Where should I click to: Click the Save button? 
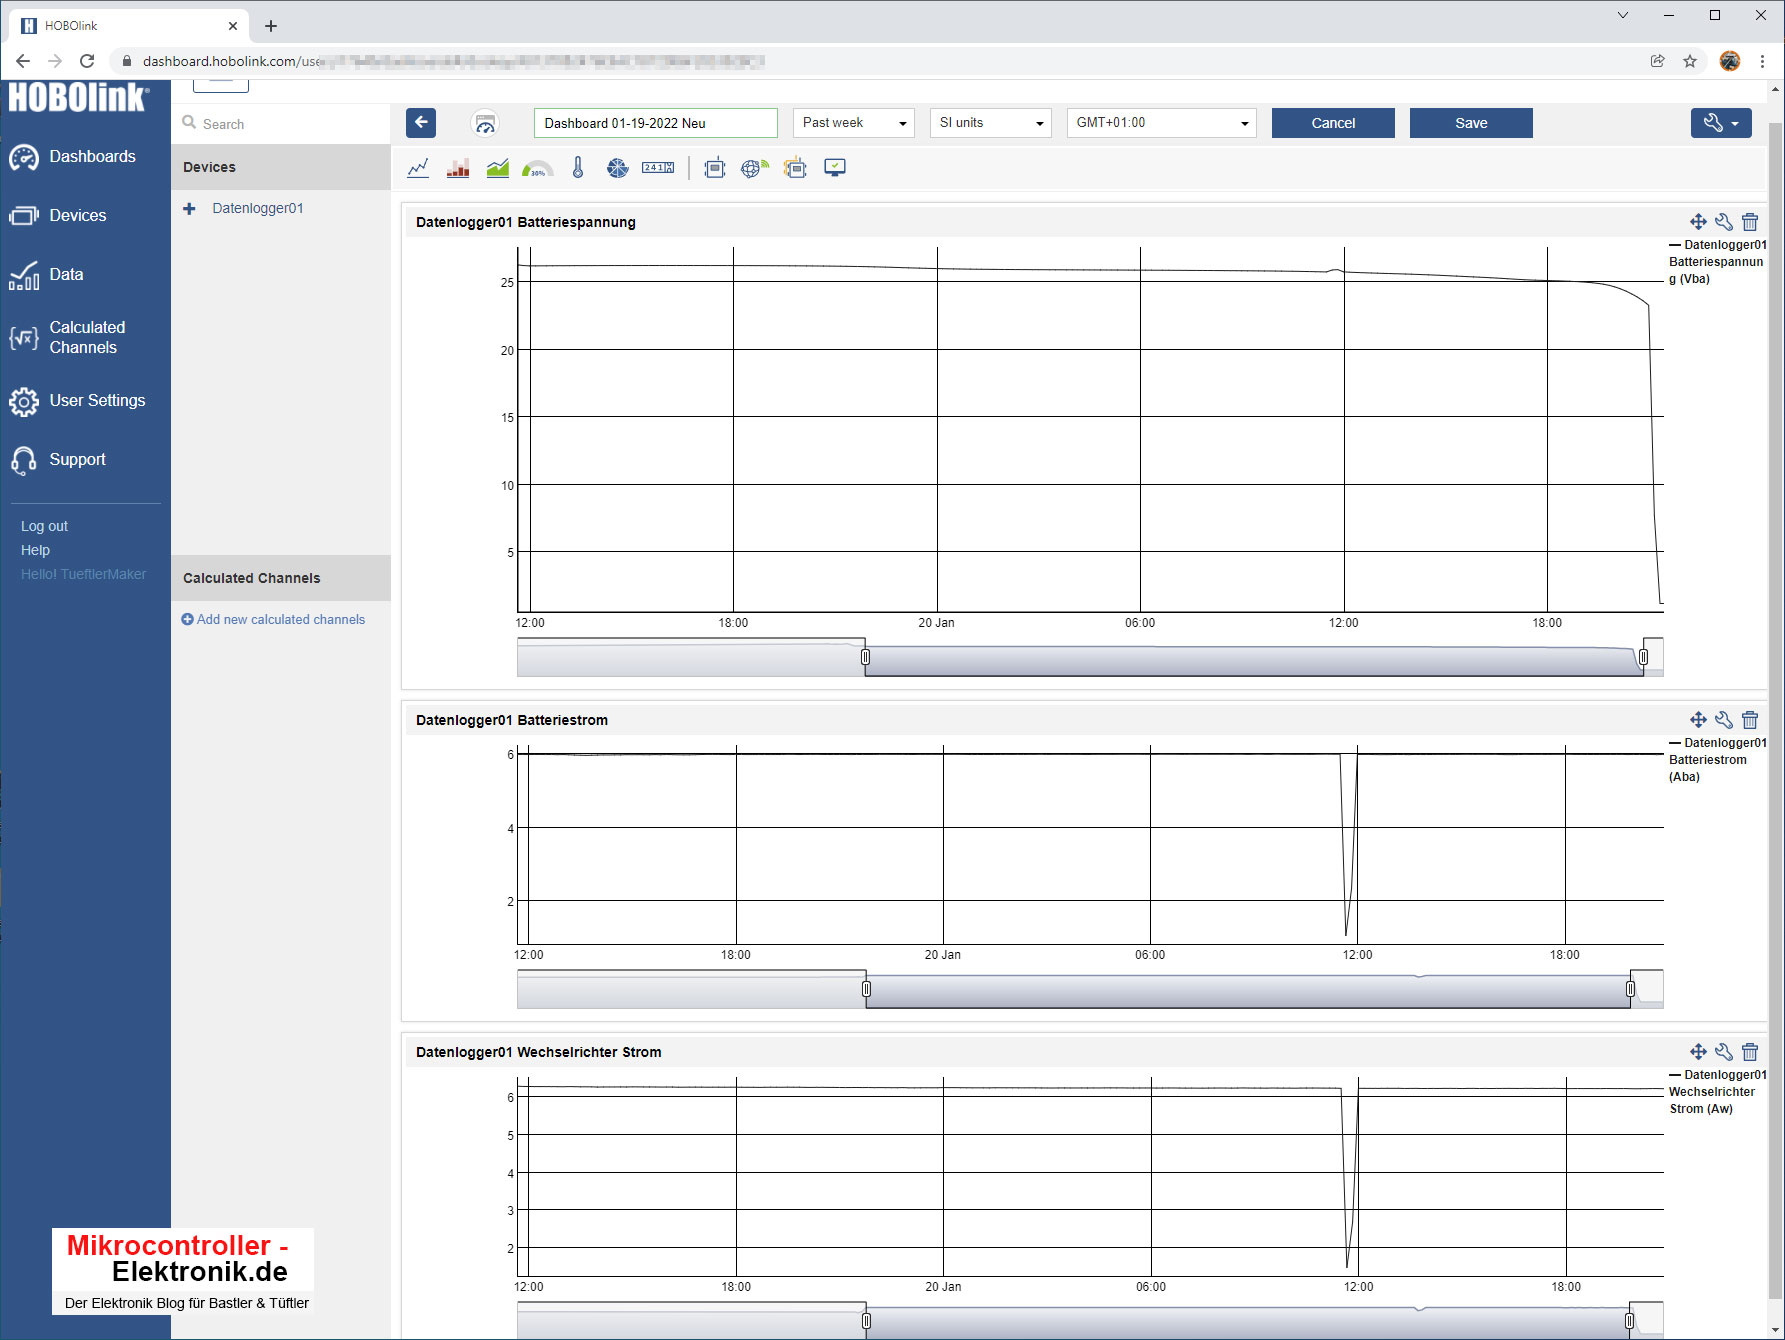[1471, 123]
